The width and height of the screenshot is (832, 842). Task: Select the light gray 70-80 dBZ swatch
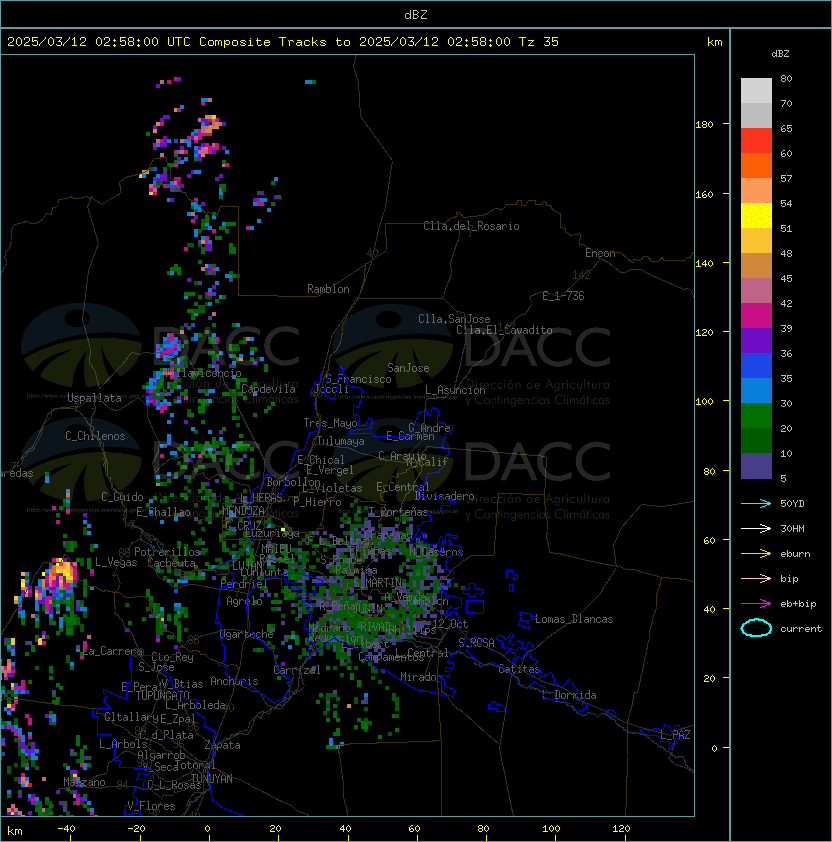(756, 90)
